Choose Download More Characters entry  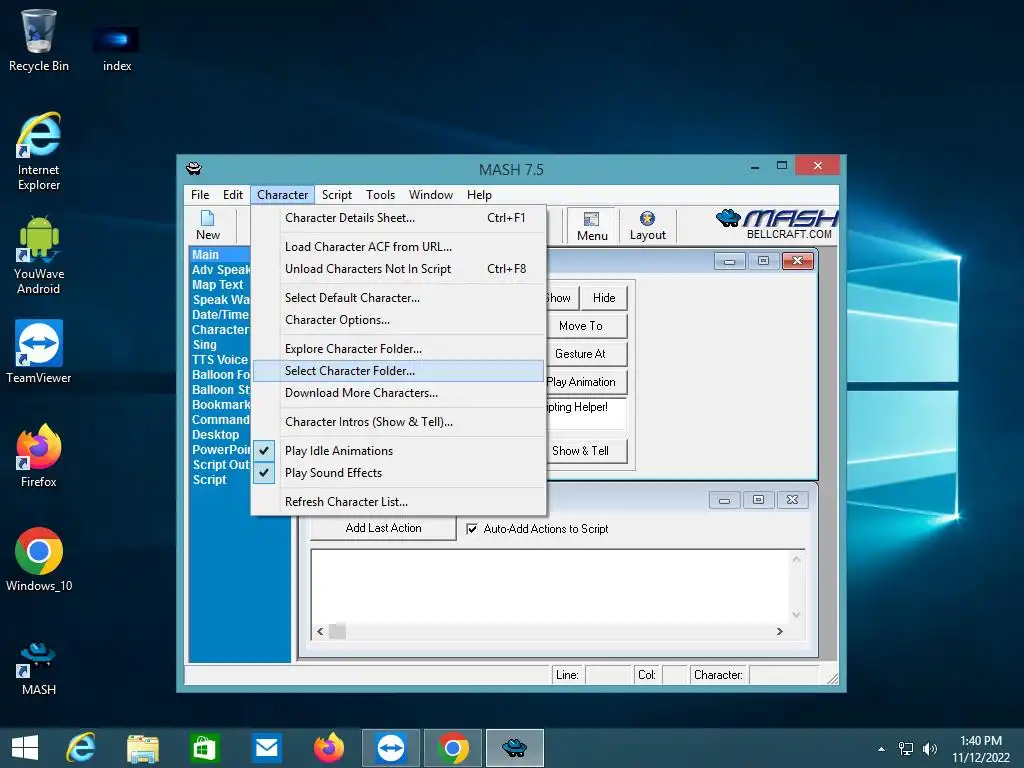coord(398,393)
